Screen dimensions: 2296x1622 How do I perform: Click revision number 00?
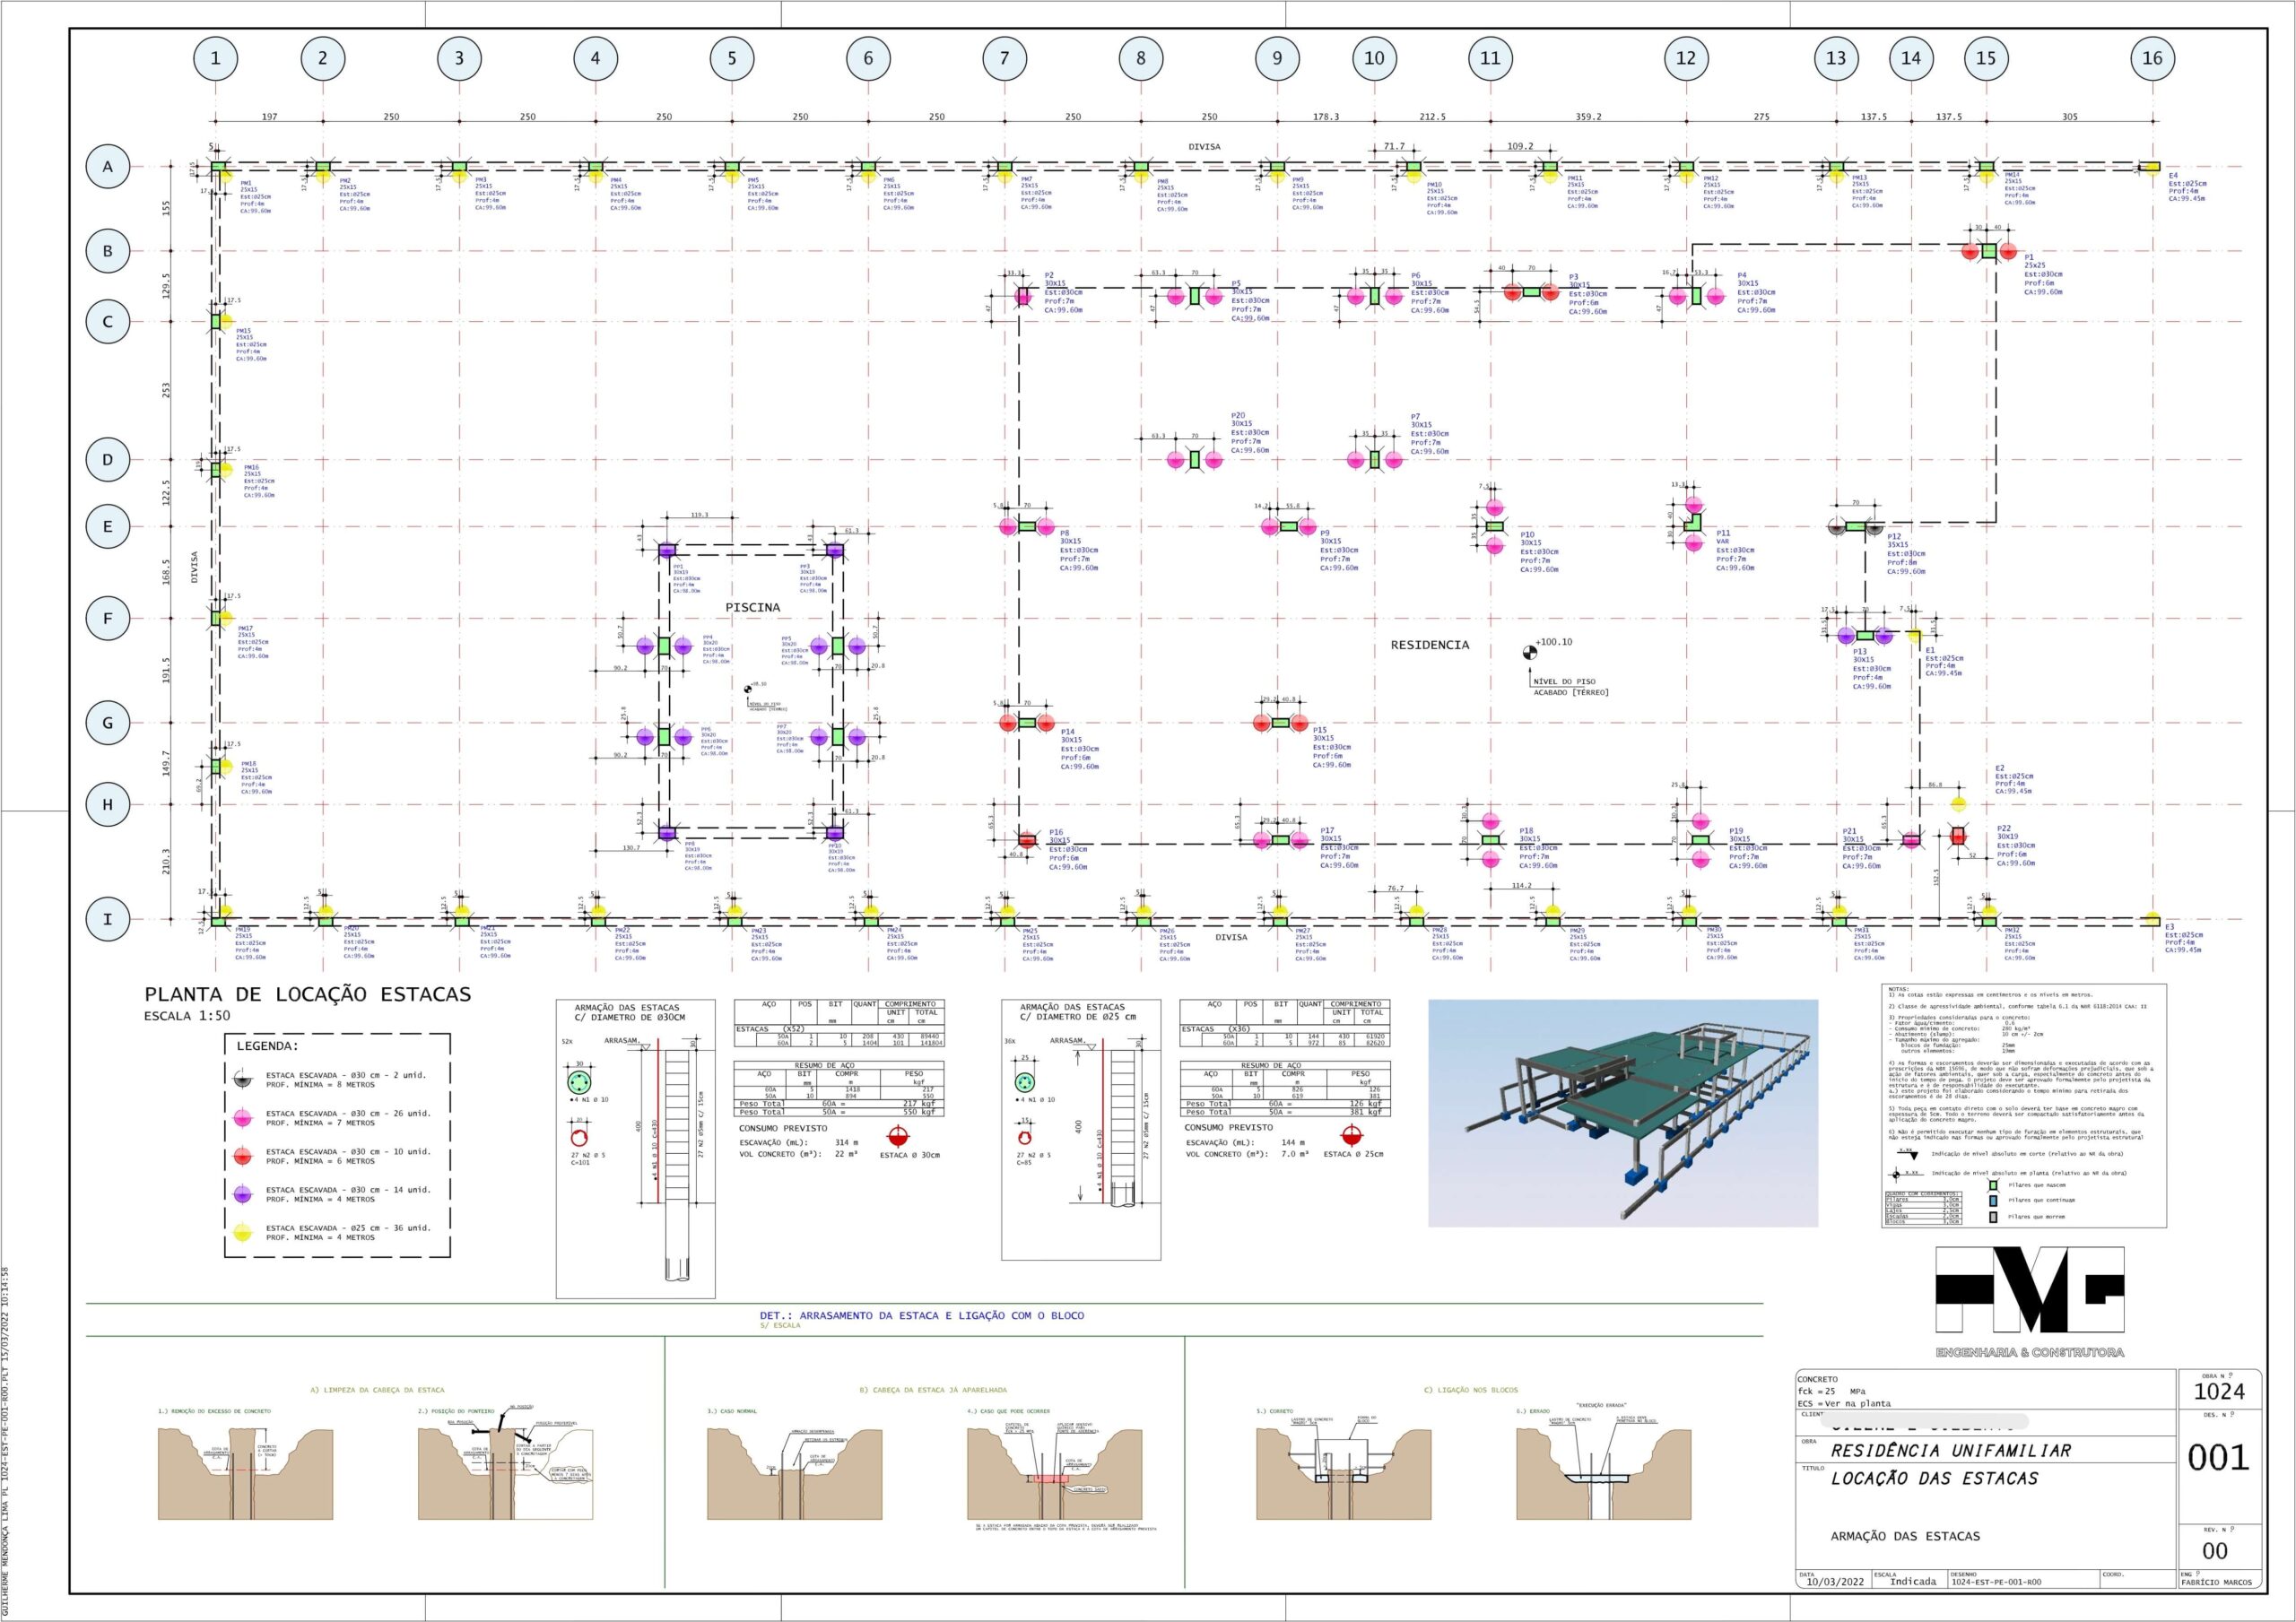coord(2215,1551)
